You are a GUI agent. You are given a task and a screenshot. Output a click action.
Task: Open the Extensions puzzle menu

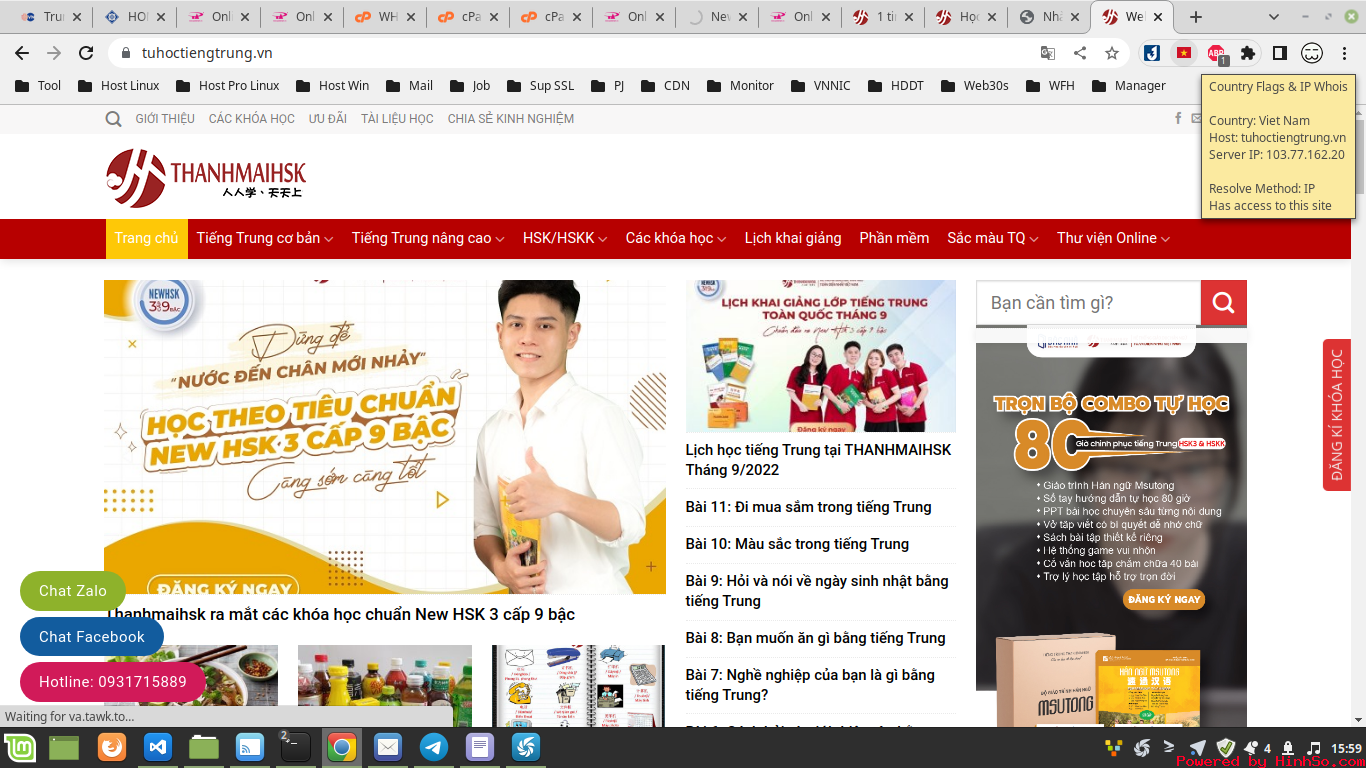click(1248, 53)
